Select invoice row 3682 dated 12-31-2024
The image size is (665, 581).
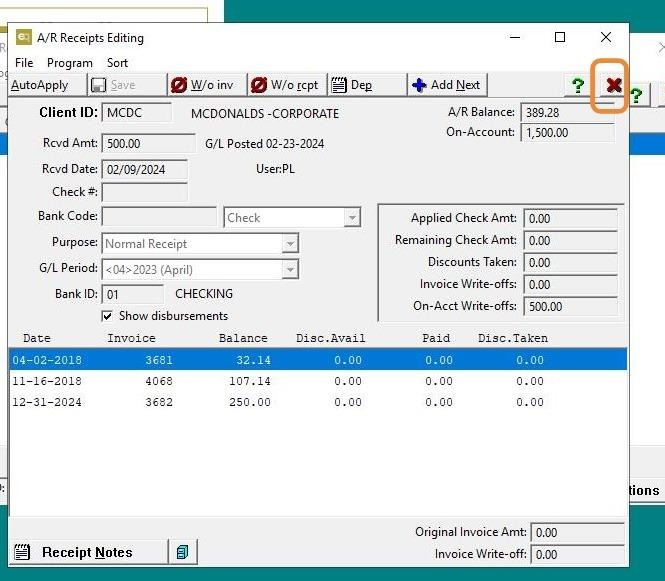[318, 402]
